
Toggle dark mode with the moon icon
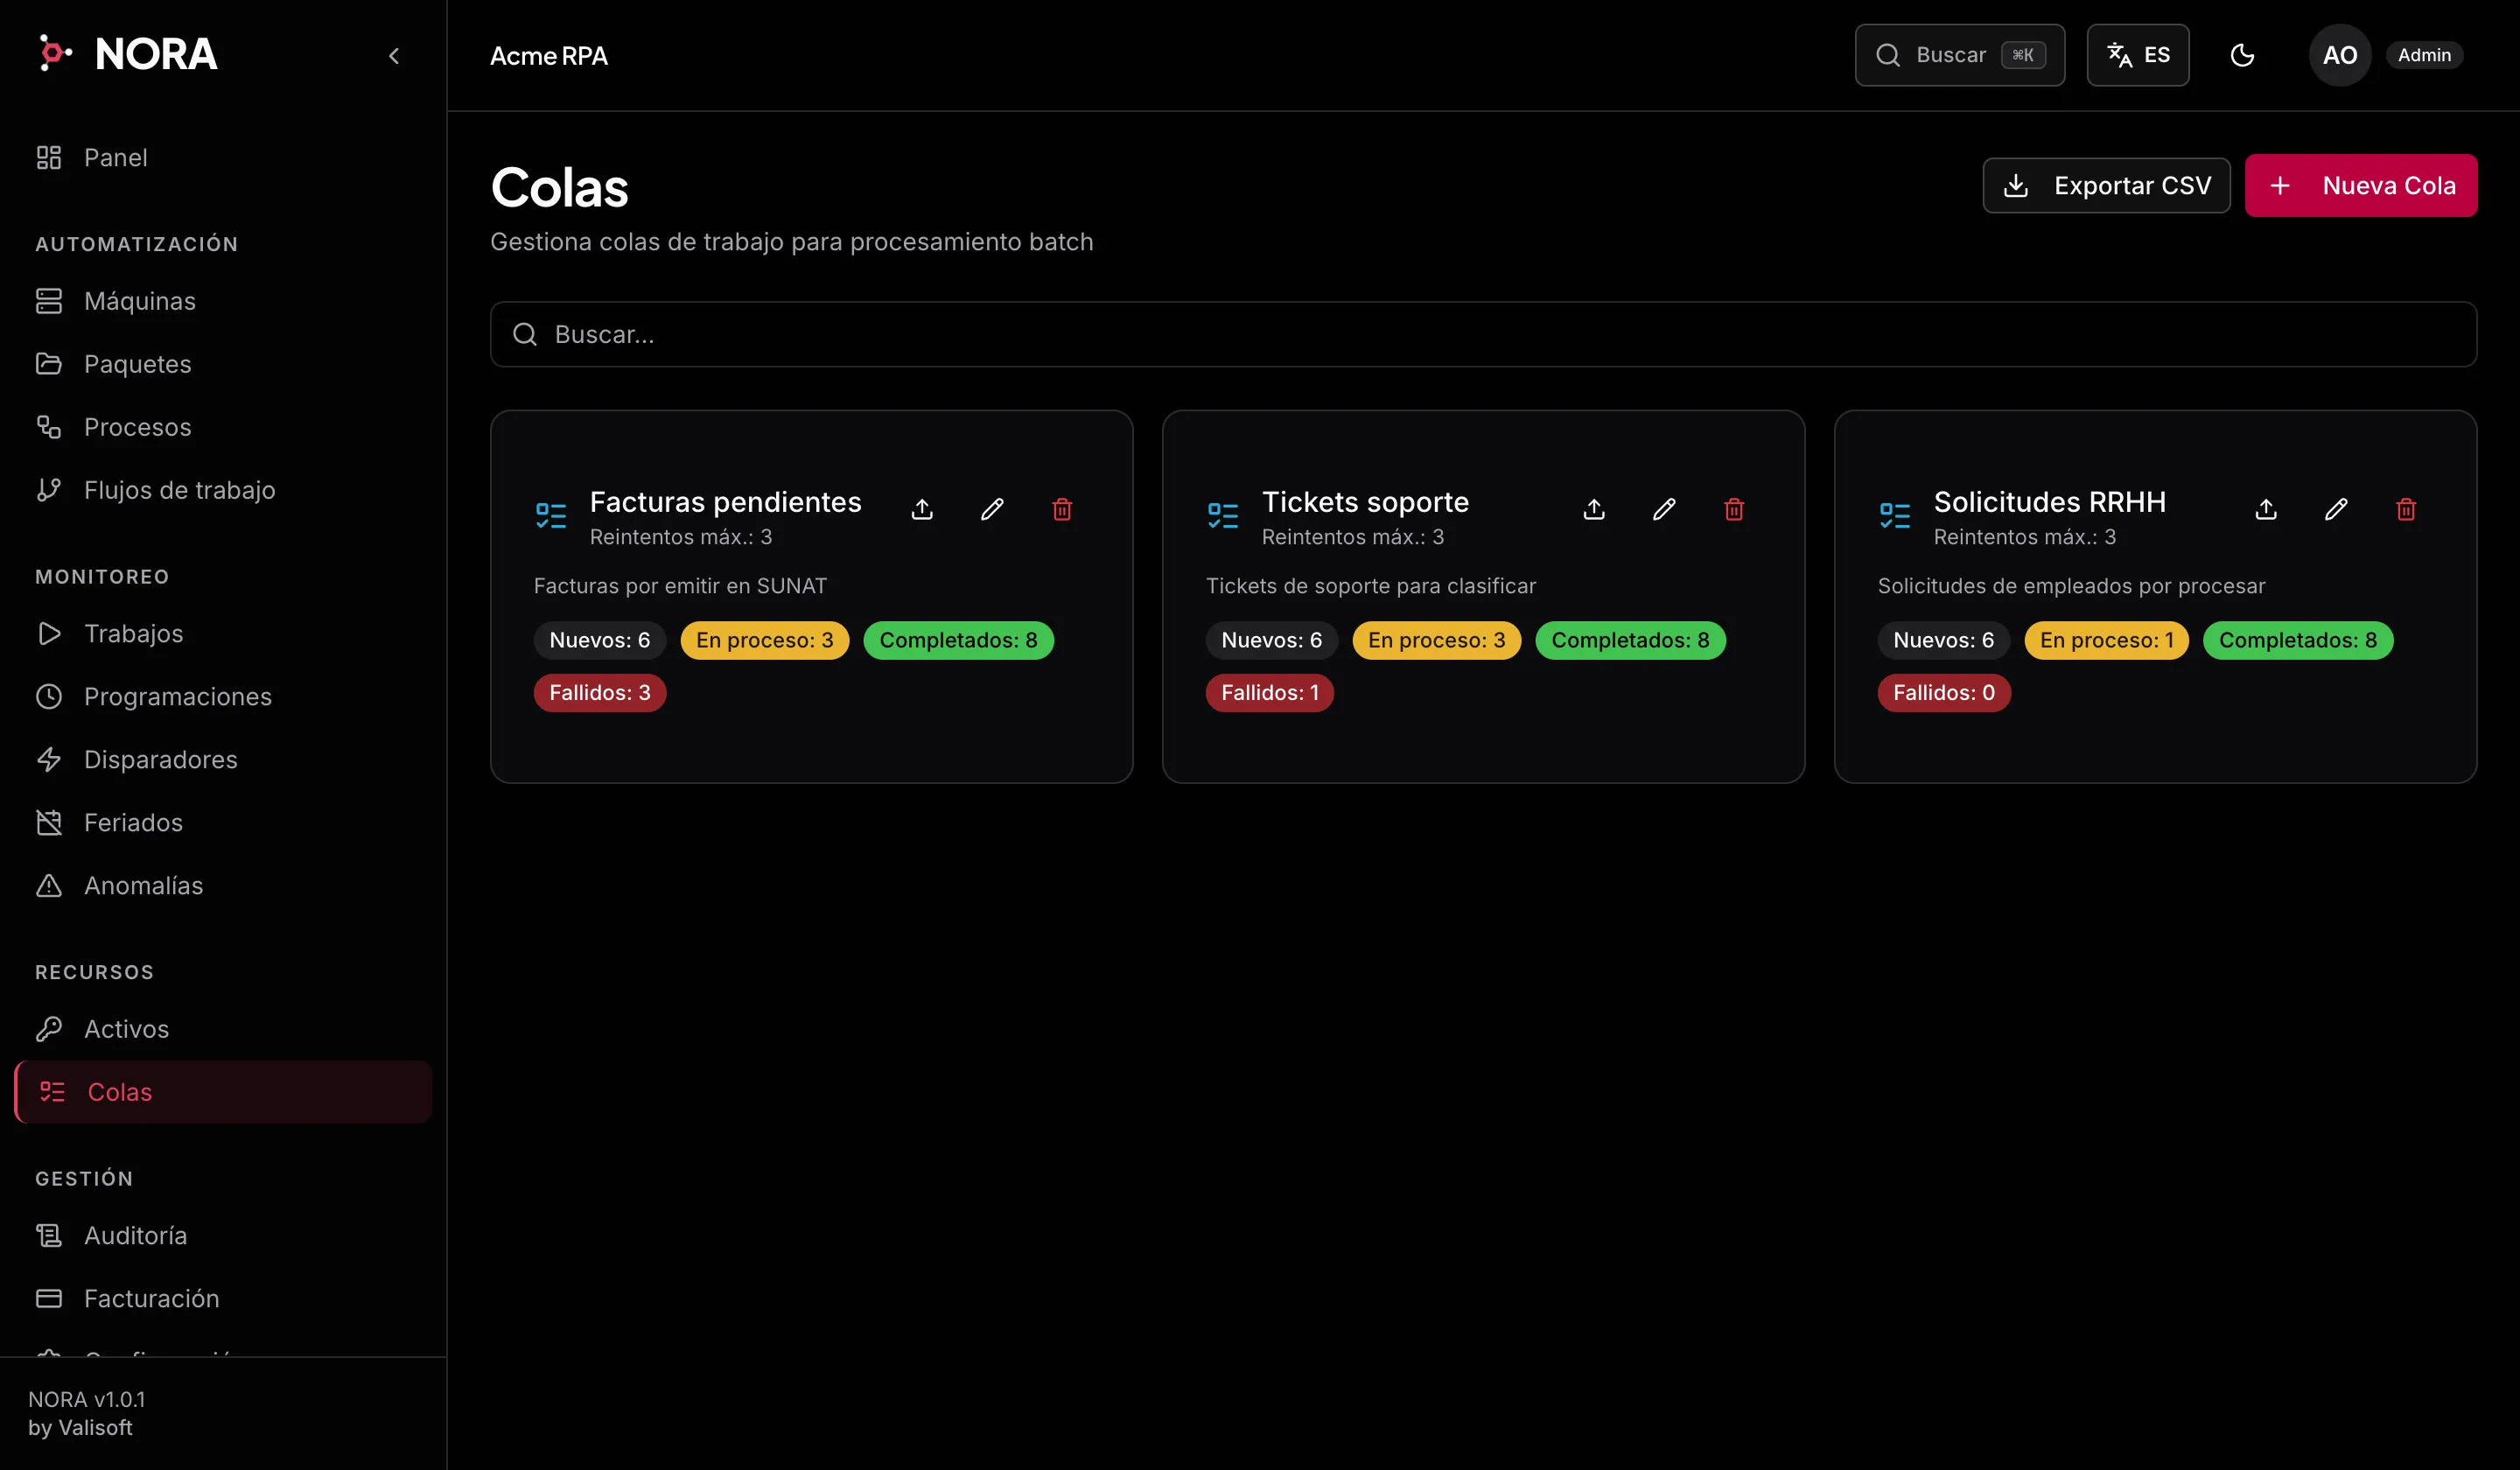click(x=2243, y=55)
